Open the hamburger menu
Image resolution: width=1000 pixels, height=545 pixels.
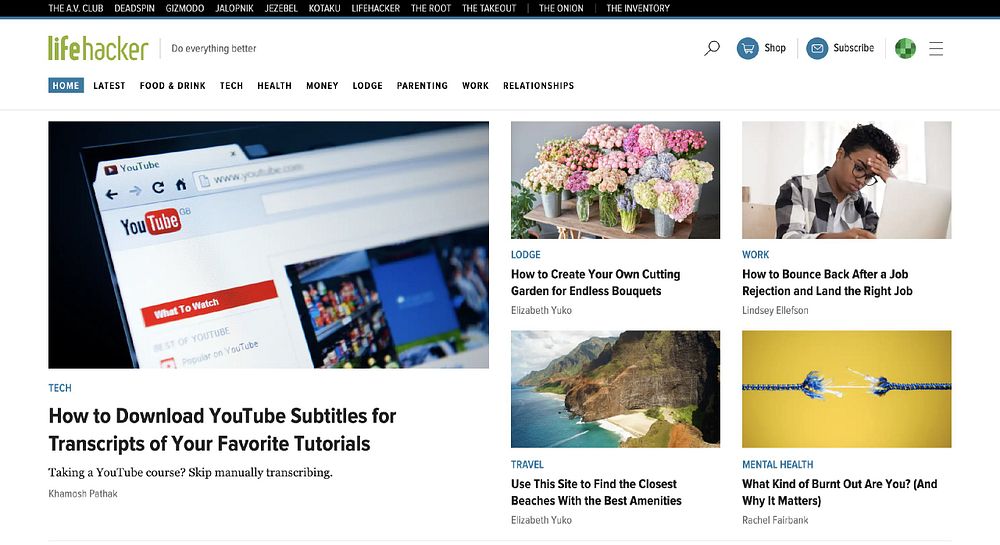(x=936, y=48)
